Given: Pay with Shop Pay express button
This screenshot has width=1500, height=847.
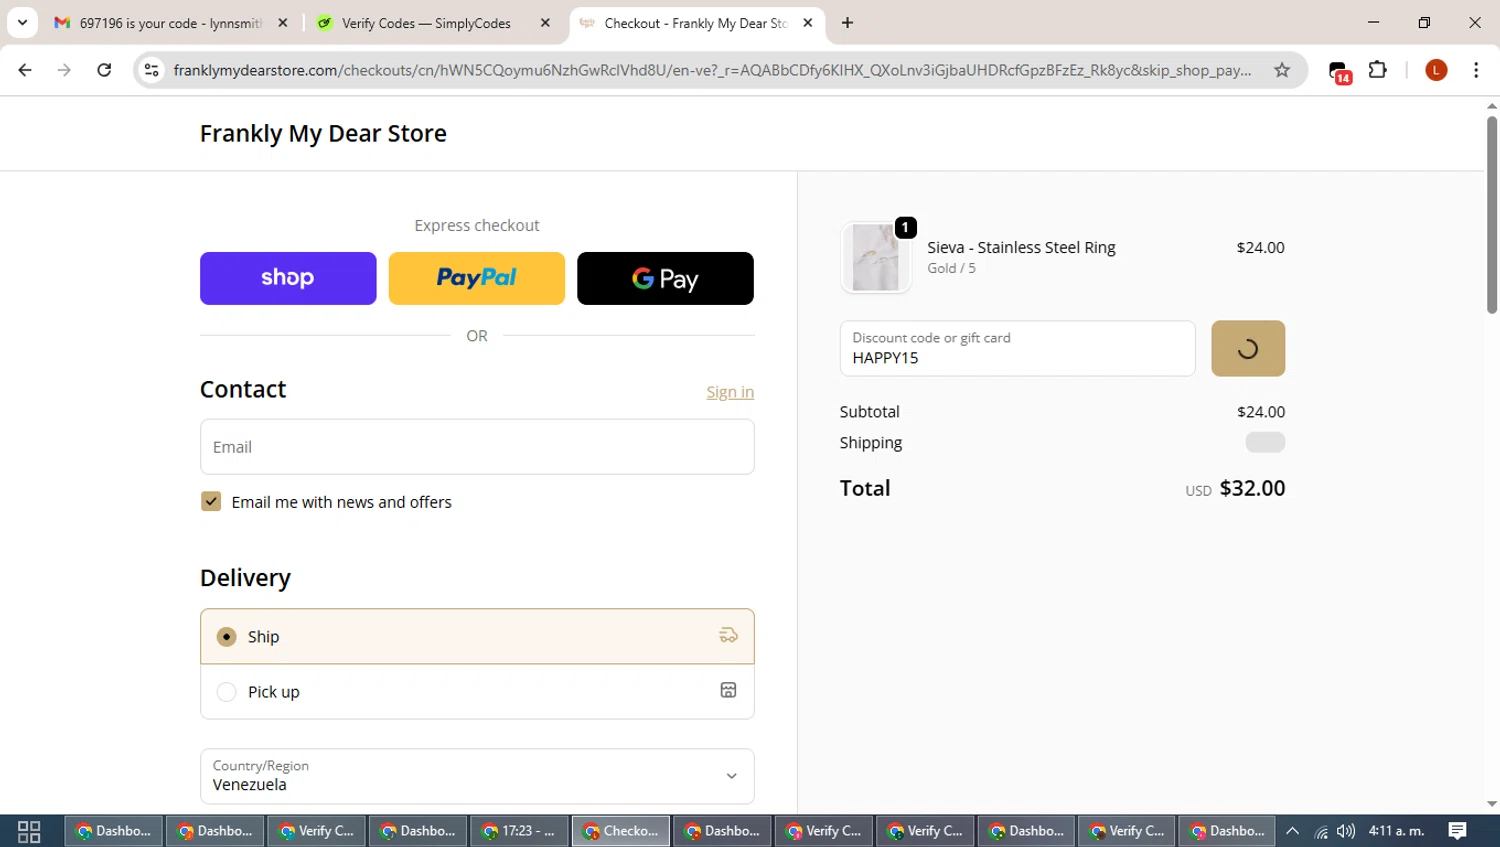Looking at the screenshot, I should click(x=288, y=278).
